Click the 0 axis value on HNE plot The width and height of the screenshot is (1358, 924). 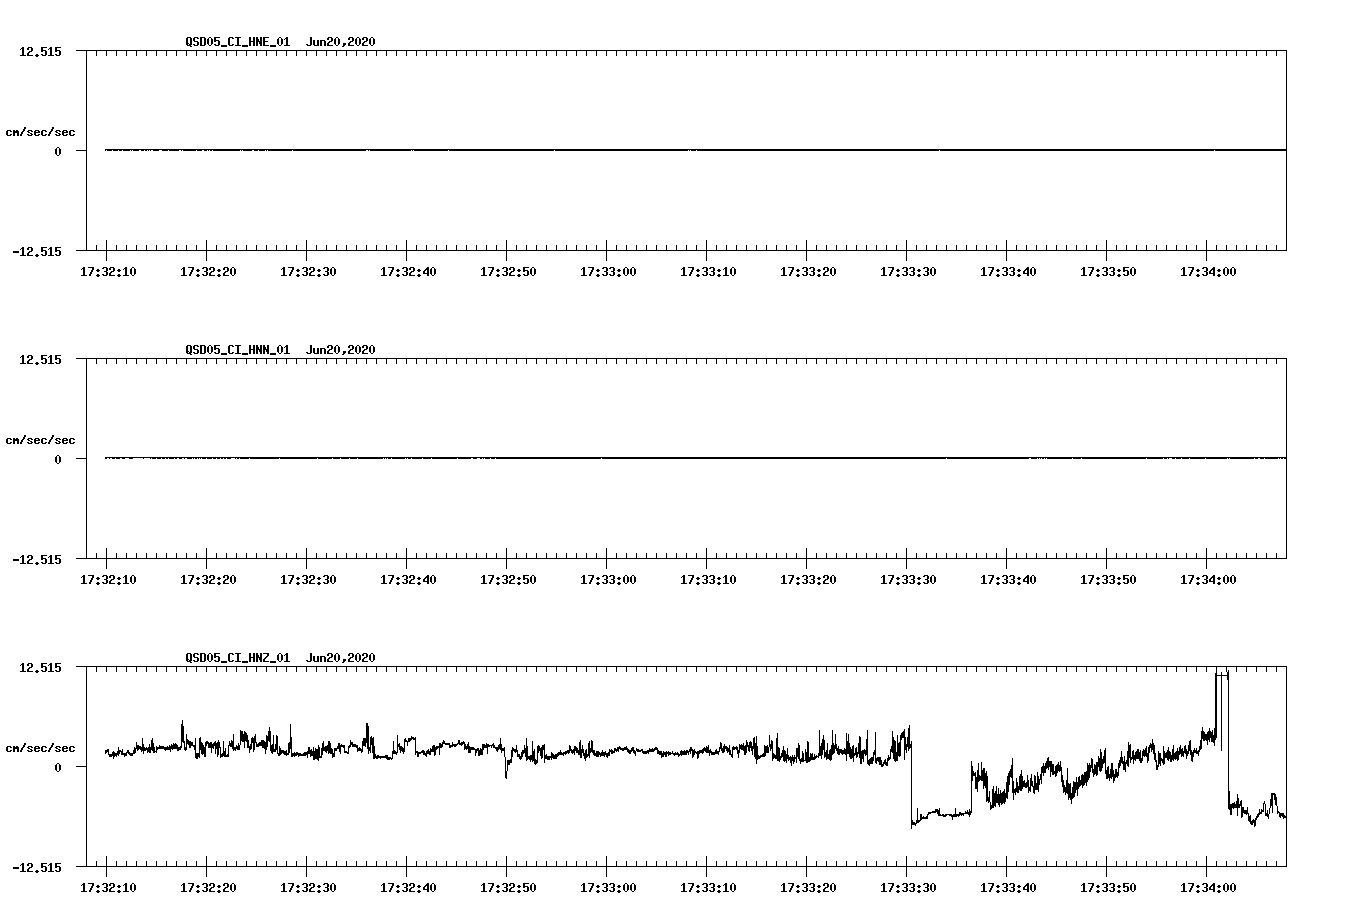point(58,151)
